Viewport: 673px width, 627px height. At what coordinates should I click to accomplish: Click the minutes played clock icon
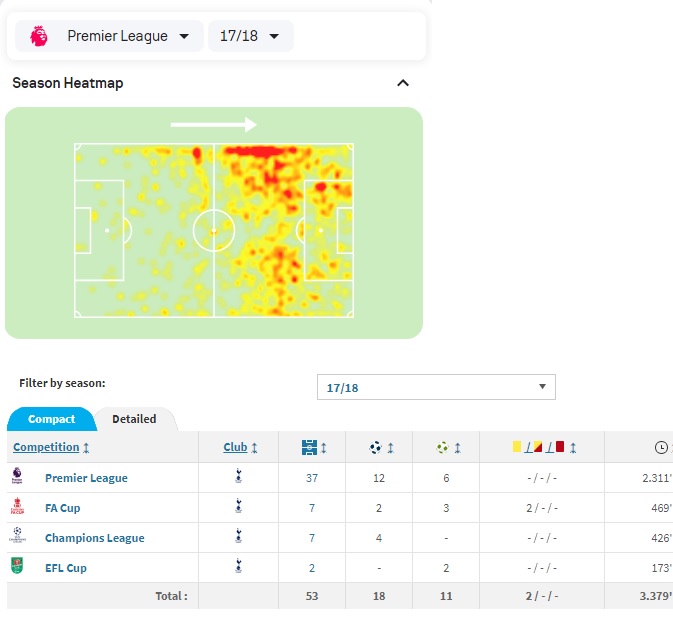(x=661, y=448)
